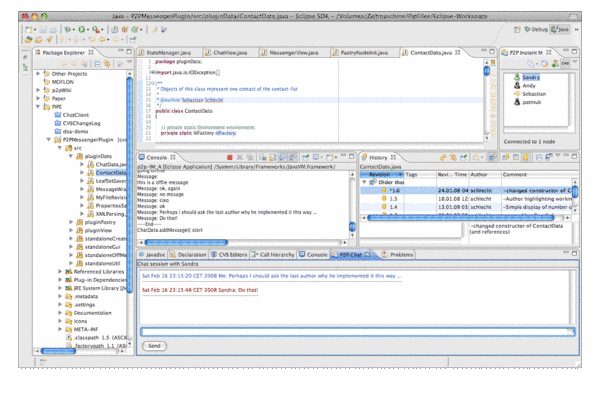Click the Refresh icon in History view
The width and height of the screenshot is (600, 393).
pyautogui.click(x=443, y=157)
